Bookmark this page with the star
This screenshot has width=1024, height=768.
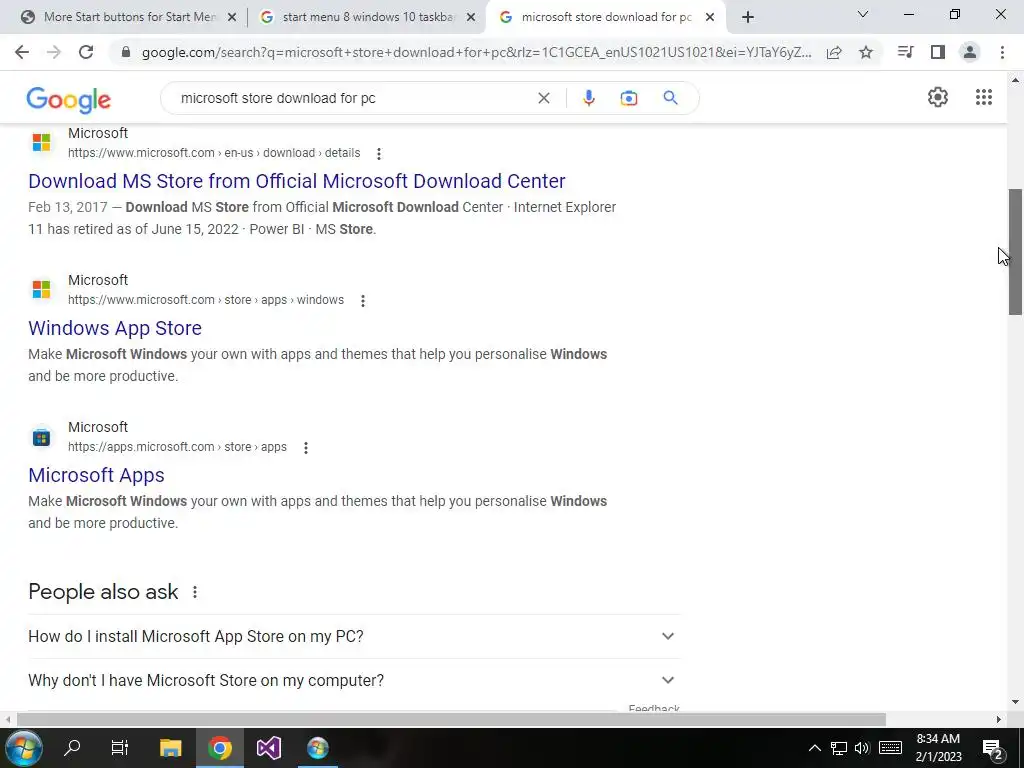pos(866,52)
